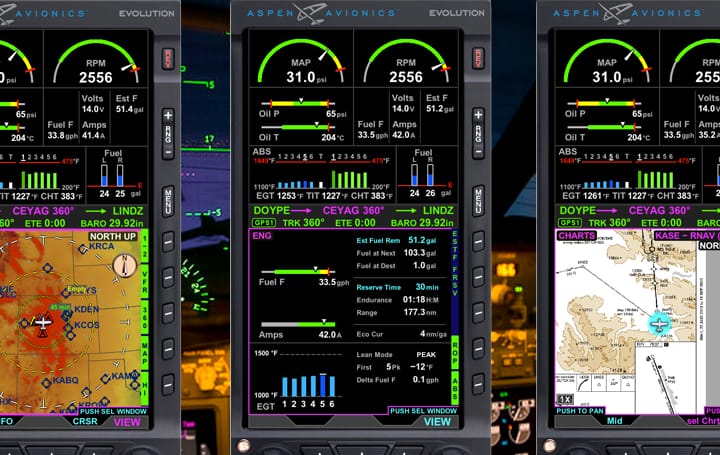Tap the red REV button on middle display
720x455 pixels.
click(x=478, y=58)
